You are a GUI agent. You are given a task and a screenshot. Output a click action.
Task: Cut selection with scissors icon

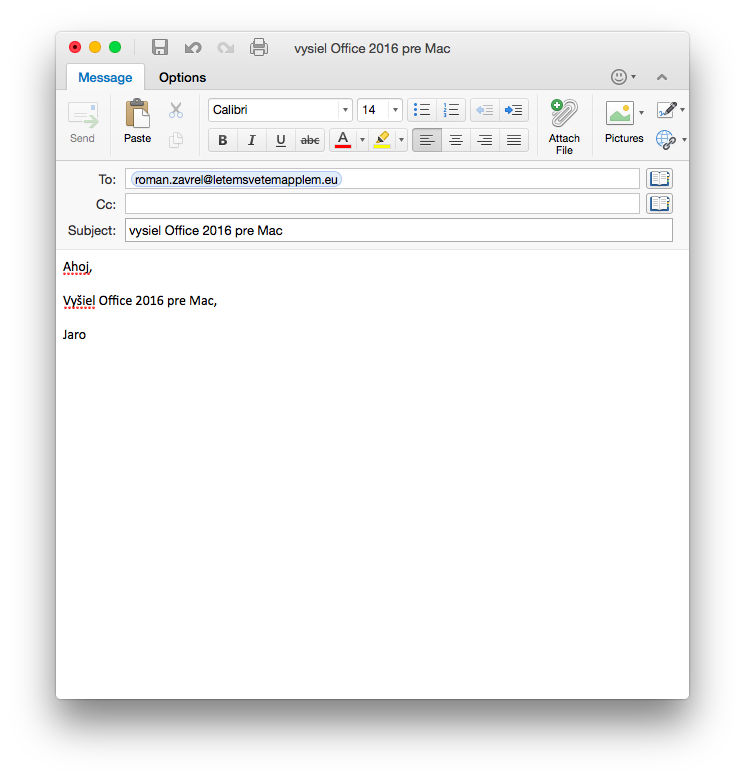point(176,110)
